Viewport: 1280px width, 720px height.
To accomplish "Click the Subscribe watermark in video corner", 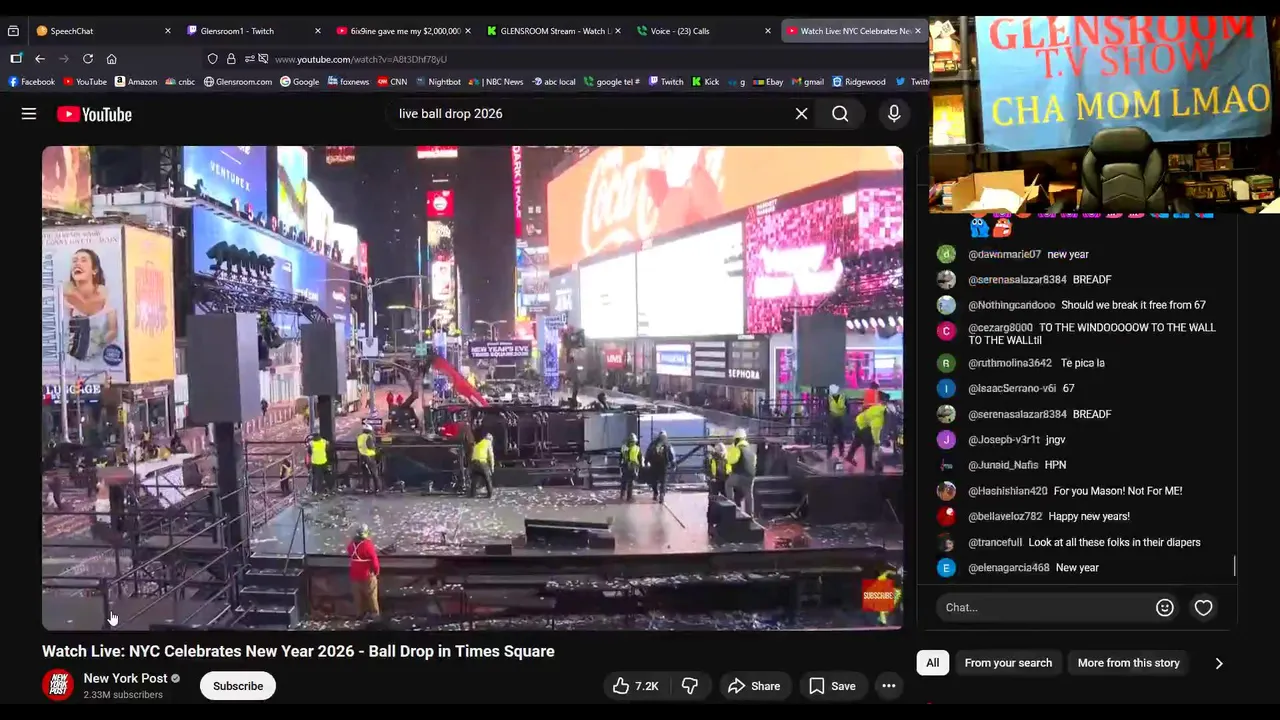I will (x=880, y=597).
